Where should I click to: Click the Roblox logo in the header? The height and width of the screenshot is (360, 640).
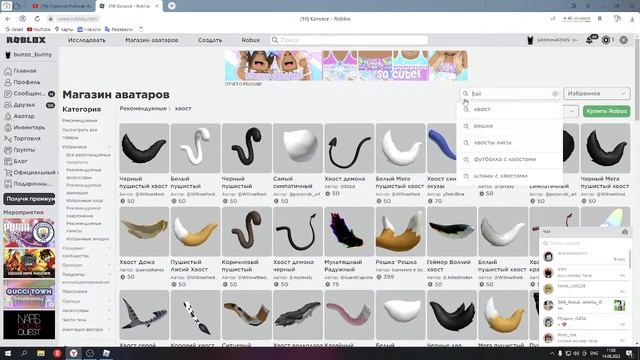point(26,40)
